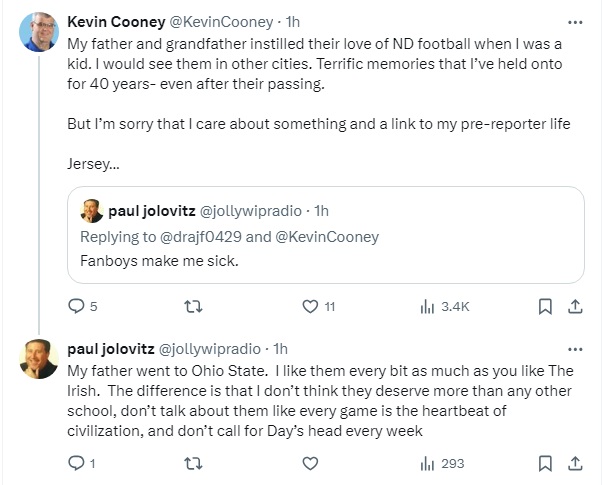Bookmark Kevin Cooney's tweet
This screenshot has height=485, width=602.
click(x=546, y=306)
